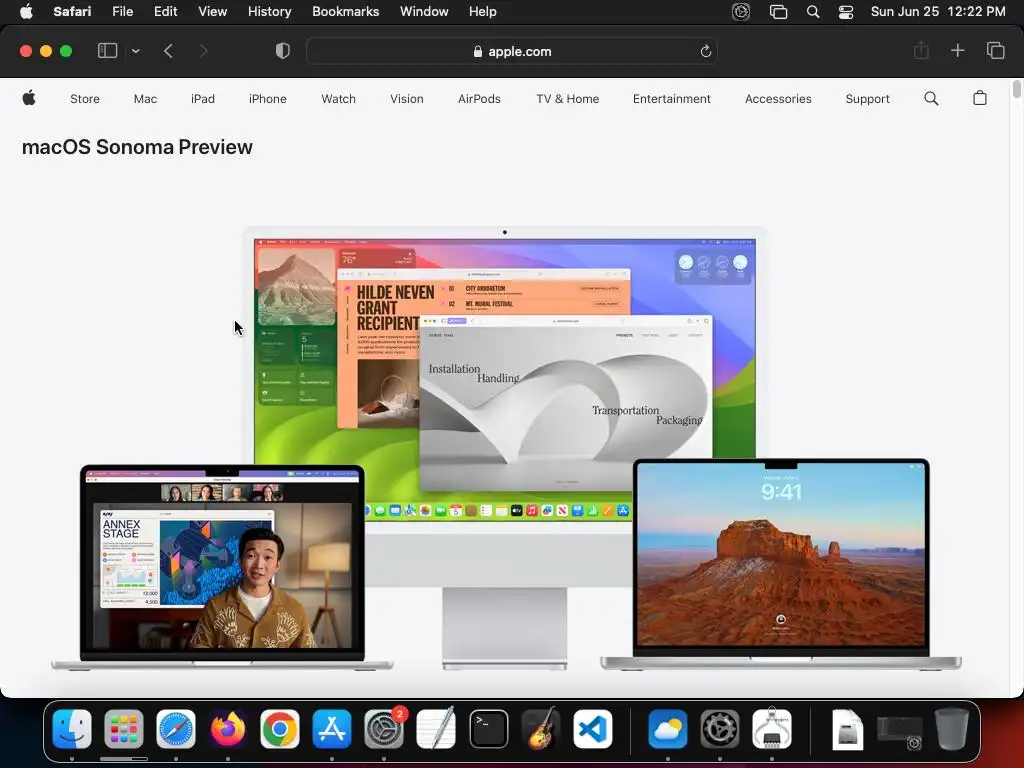Click the screen mirroring menu bar icon
This screenshot has width=1024, height=768.
(x=778, y=12)
